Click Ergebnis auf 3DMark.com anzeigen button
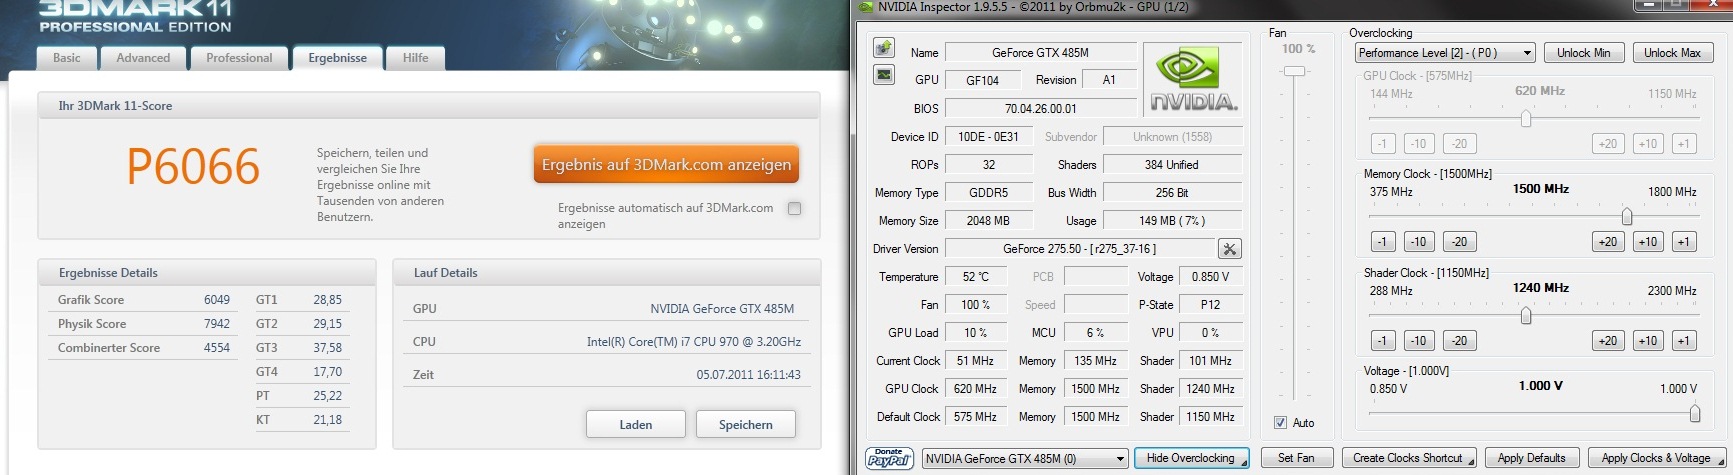Screen dimensions: 1733x475 point(666,165)
